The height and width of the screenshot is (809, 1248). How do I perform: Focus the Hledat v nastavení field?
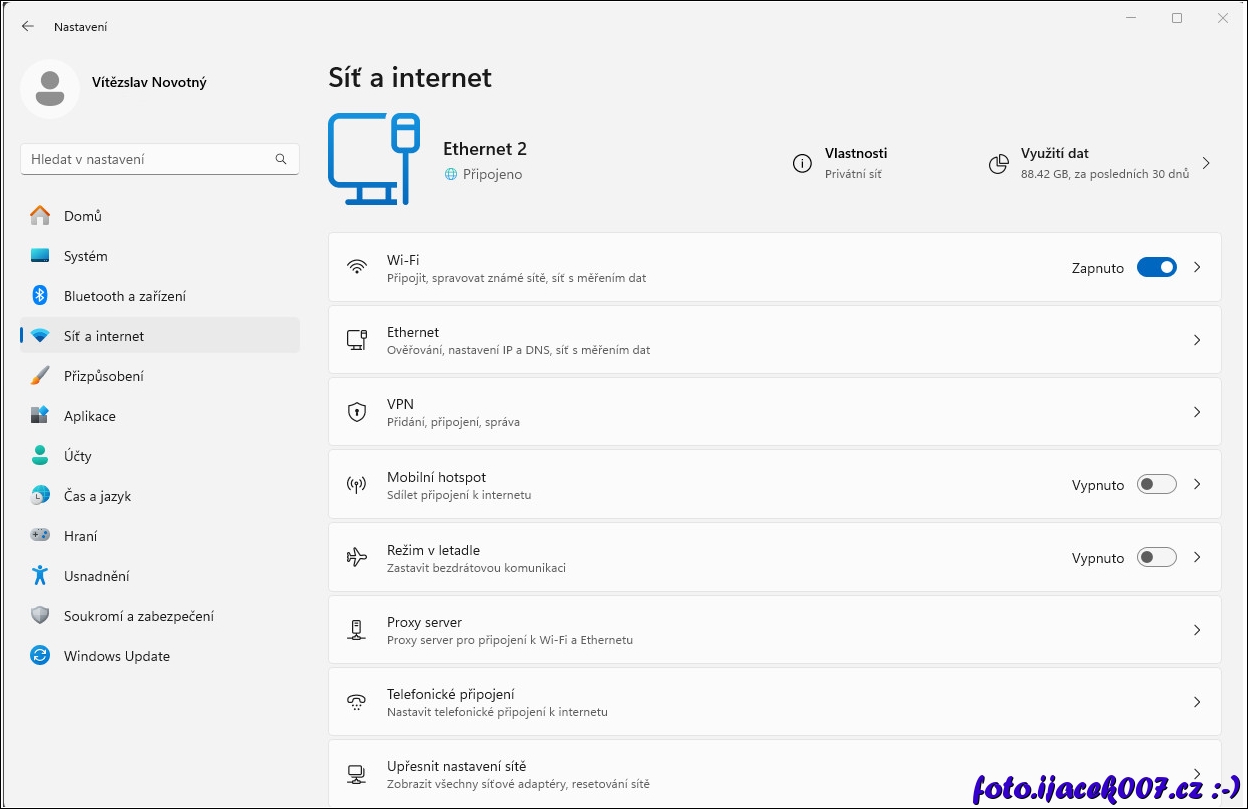[x=150, y=159]
